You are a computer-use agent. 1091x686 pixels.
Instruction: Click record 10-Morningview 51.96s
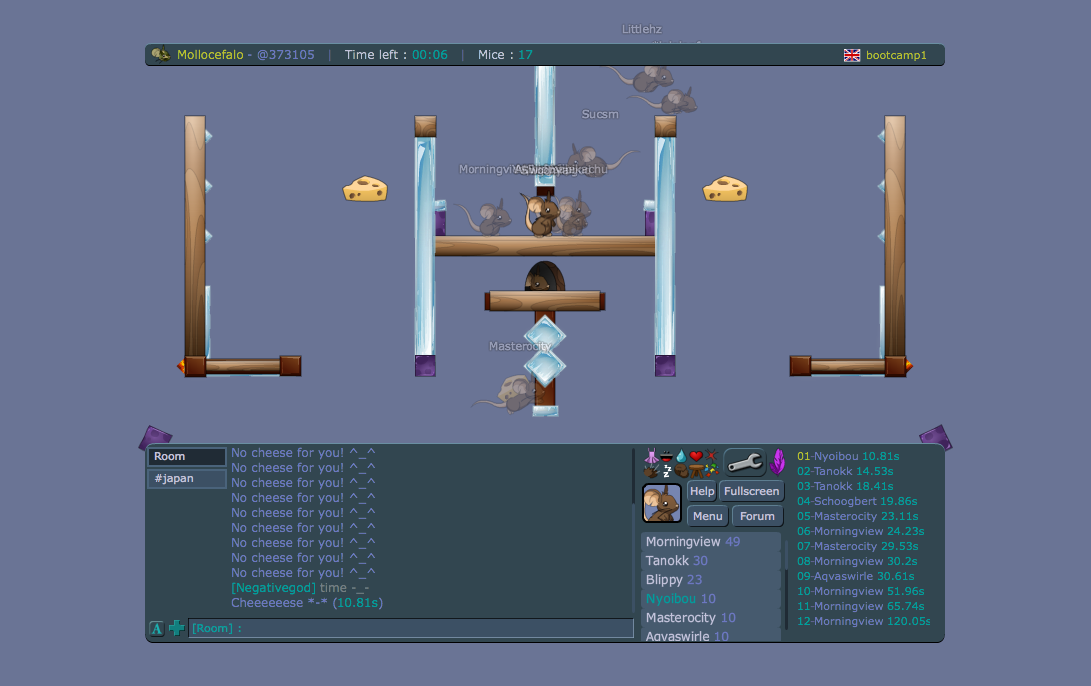click(861, 591)
